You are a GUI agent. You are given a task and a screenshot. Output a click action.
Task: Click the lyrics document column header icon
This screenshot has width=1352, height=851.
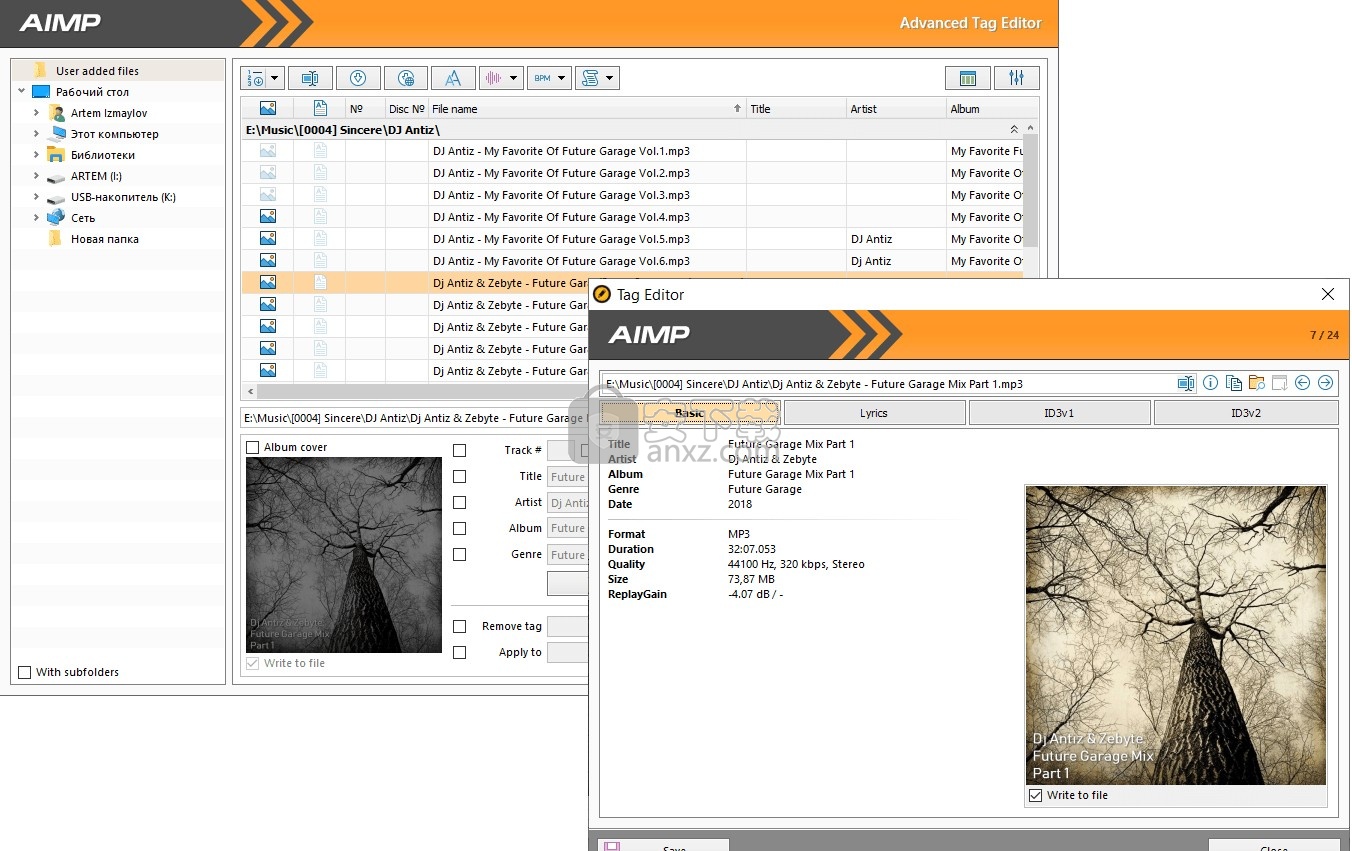click(320, 108)
